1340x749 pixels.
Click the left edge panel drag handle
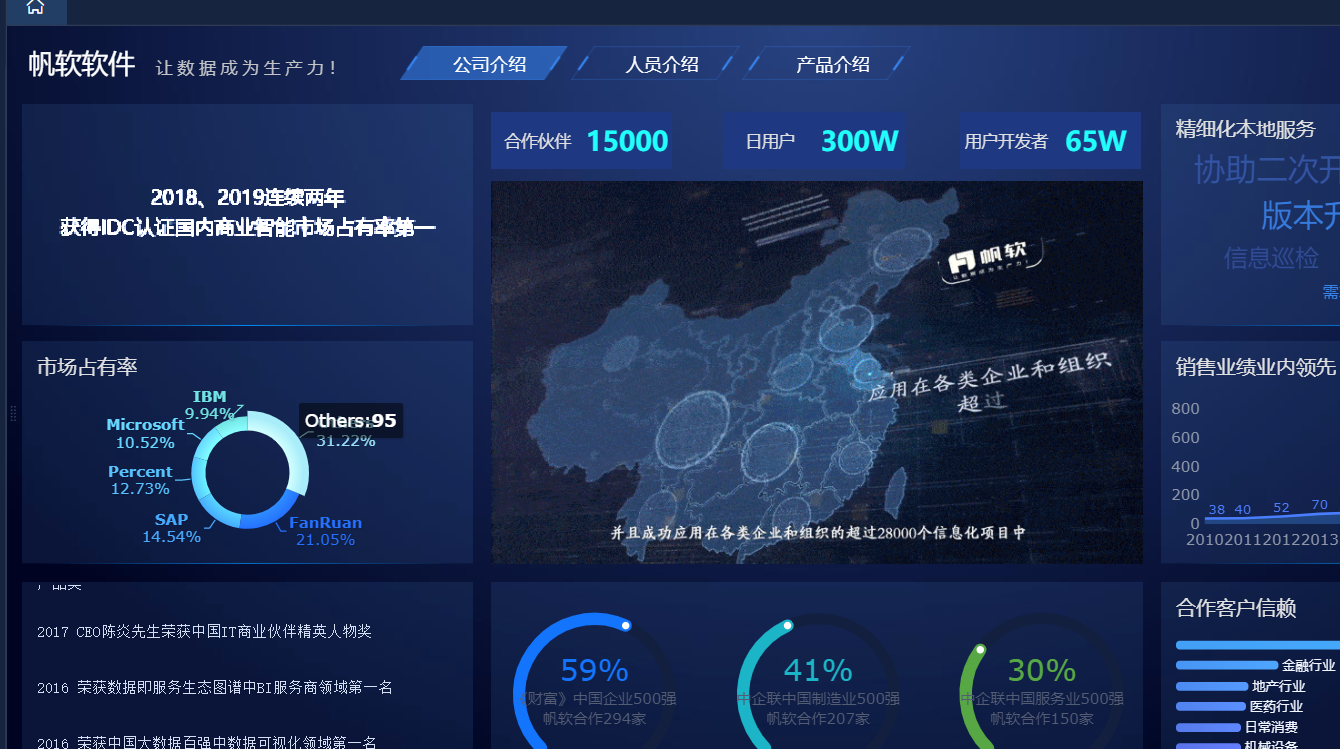click(13, 413)
